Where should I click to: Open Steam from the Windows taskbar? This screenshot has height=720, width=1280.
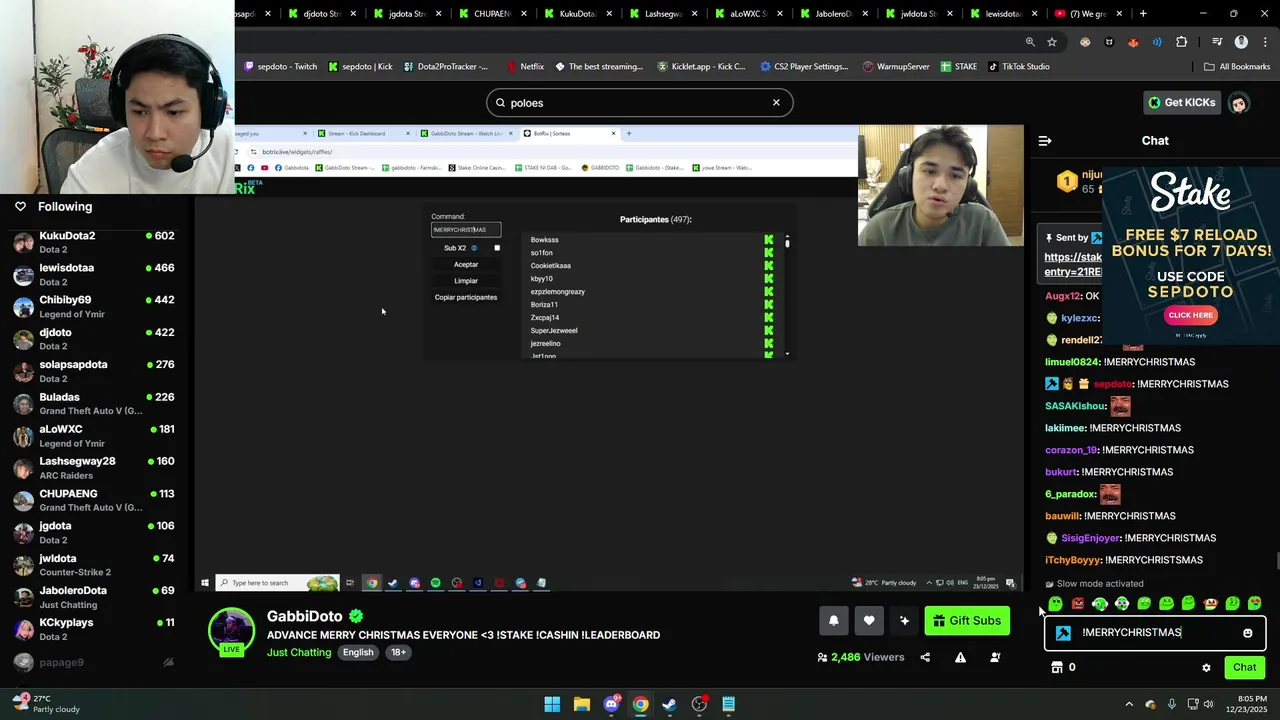[x=670, y=704]
